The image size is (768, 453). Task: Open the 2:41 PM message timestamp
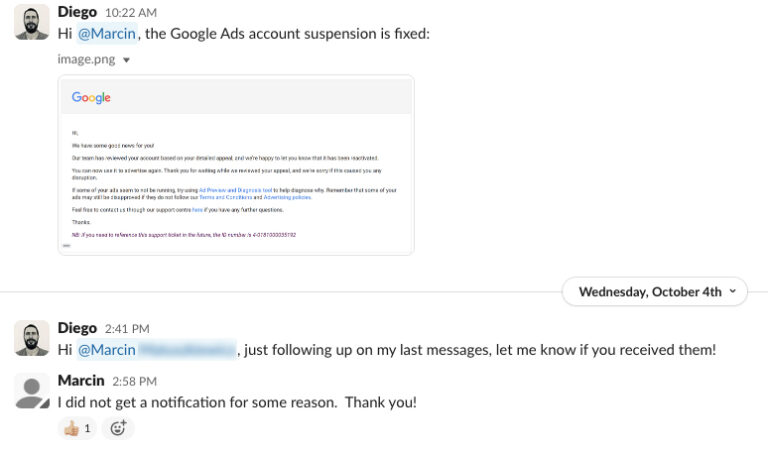[127, 329]
